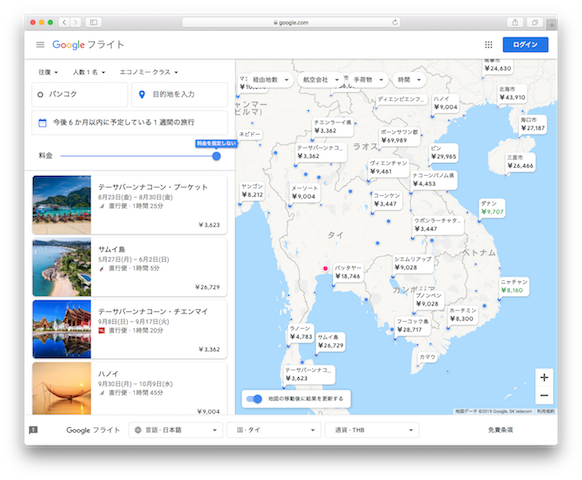Click the pink Bangkok origin map dot
Screen dimensions: 582x480
pyautogui.click(x=326, y=268)
